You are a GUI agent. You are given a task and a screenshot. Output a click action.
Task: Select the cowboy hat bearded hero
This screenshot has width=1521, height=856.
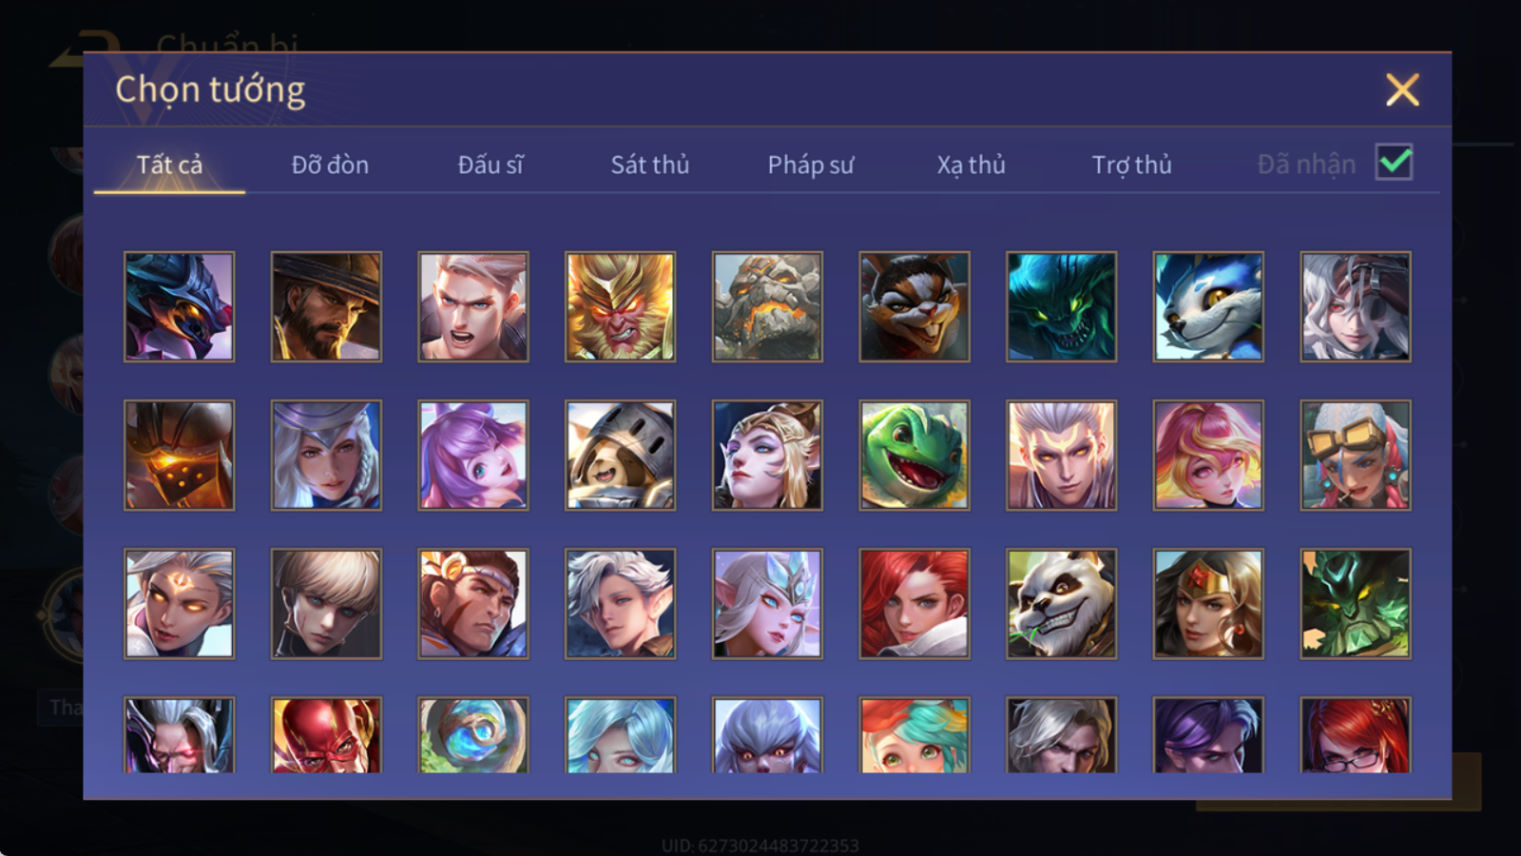pyautogui.click(x=326, y=306)
